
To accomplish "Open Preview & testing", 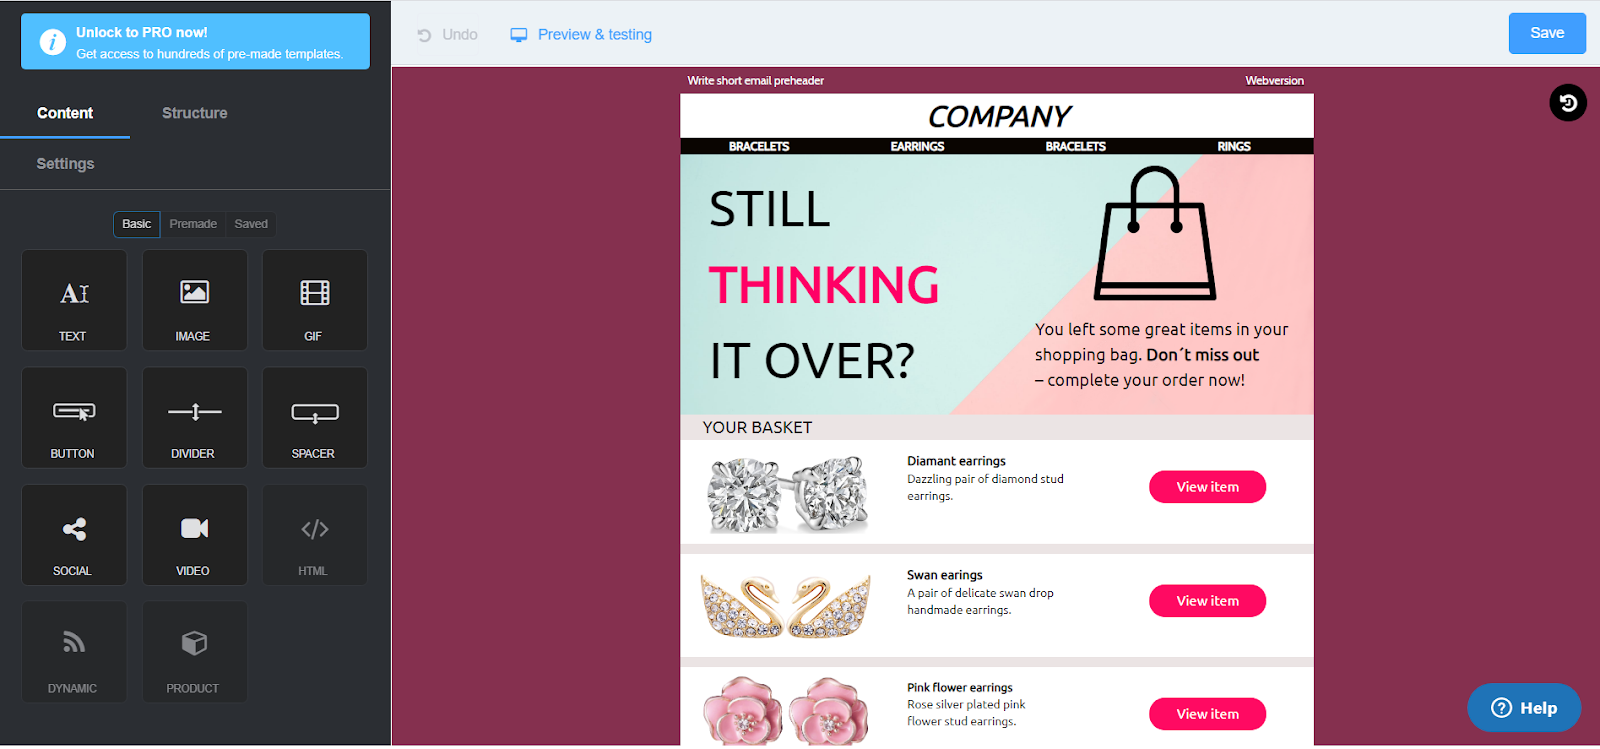I will 581,34.
